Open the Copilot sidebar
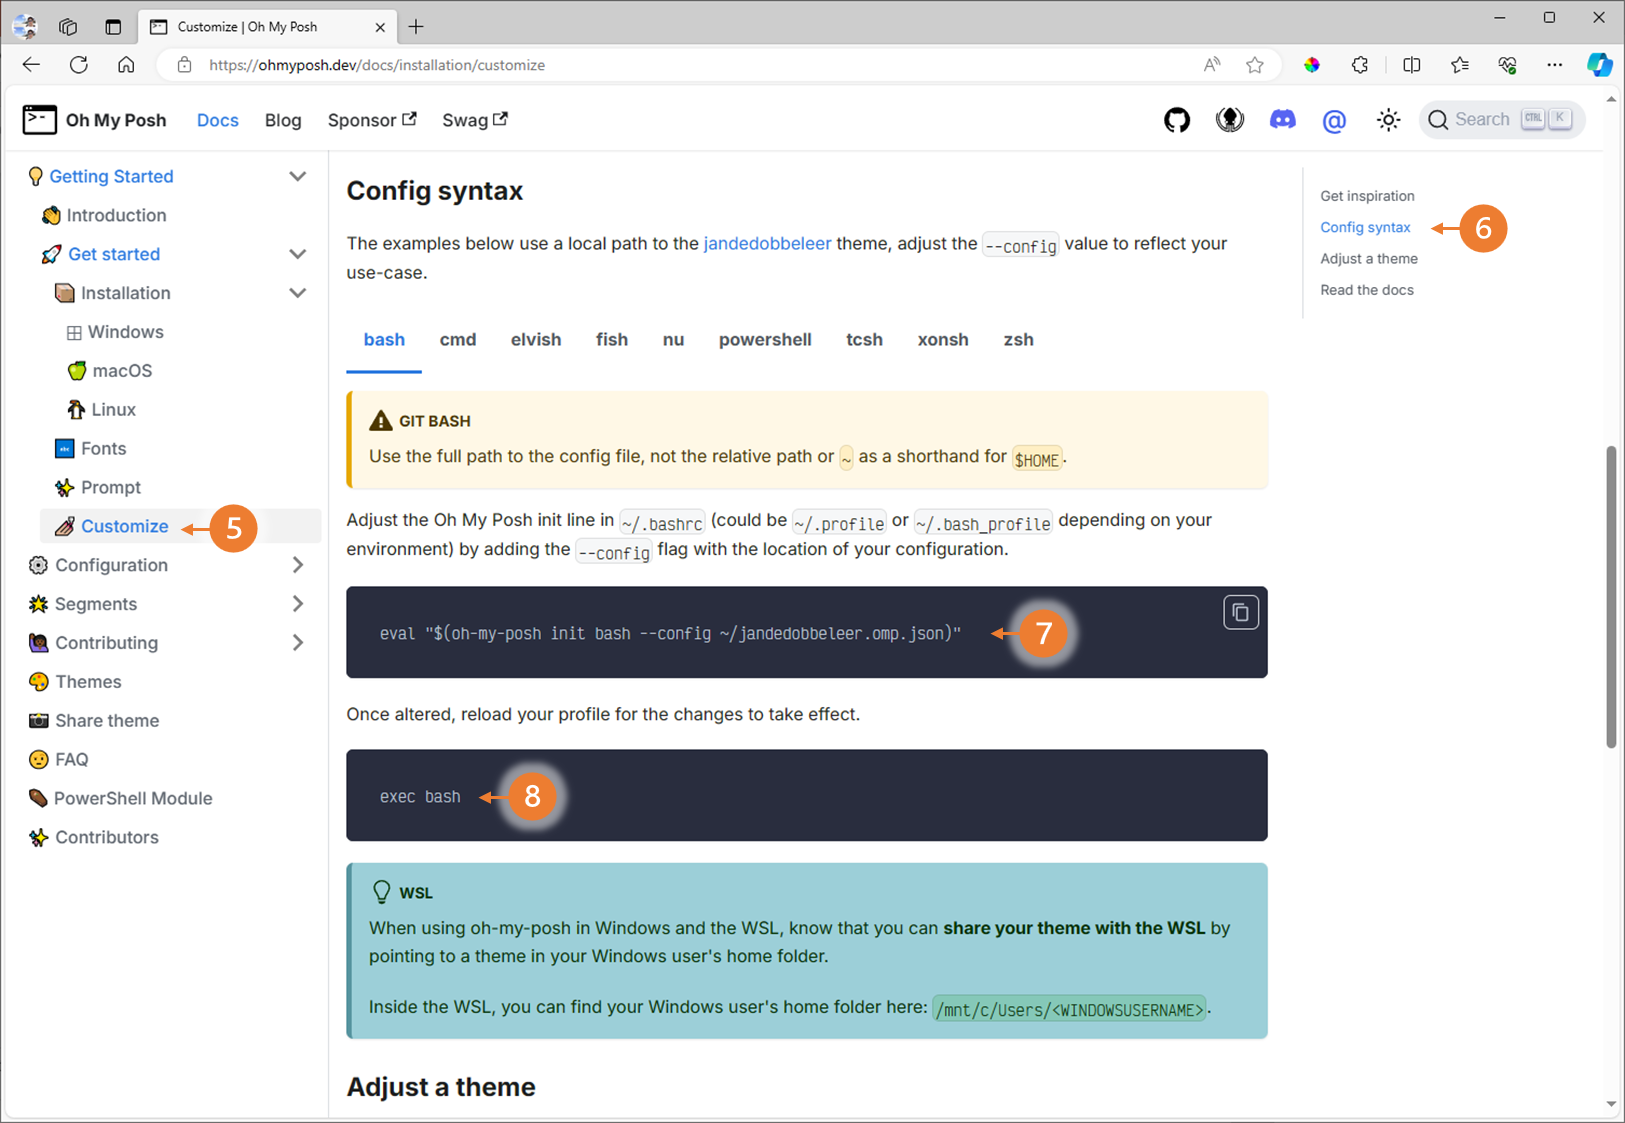The height and width of the screenshot is (1123, 1625). coord(1600,65)
